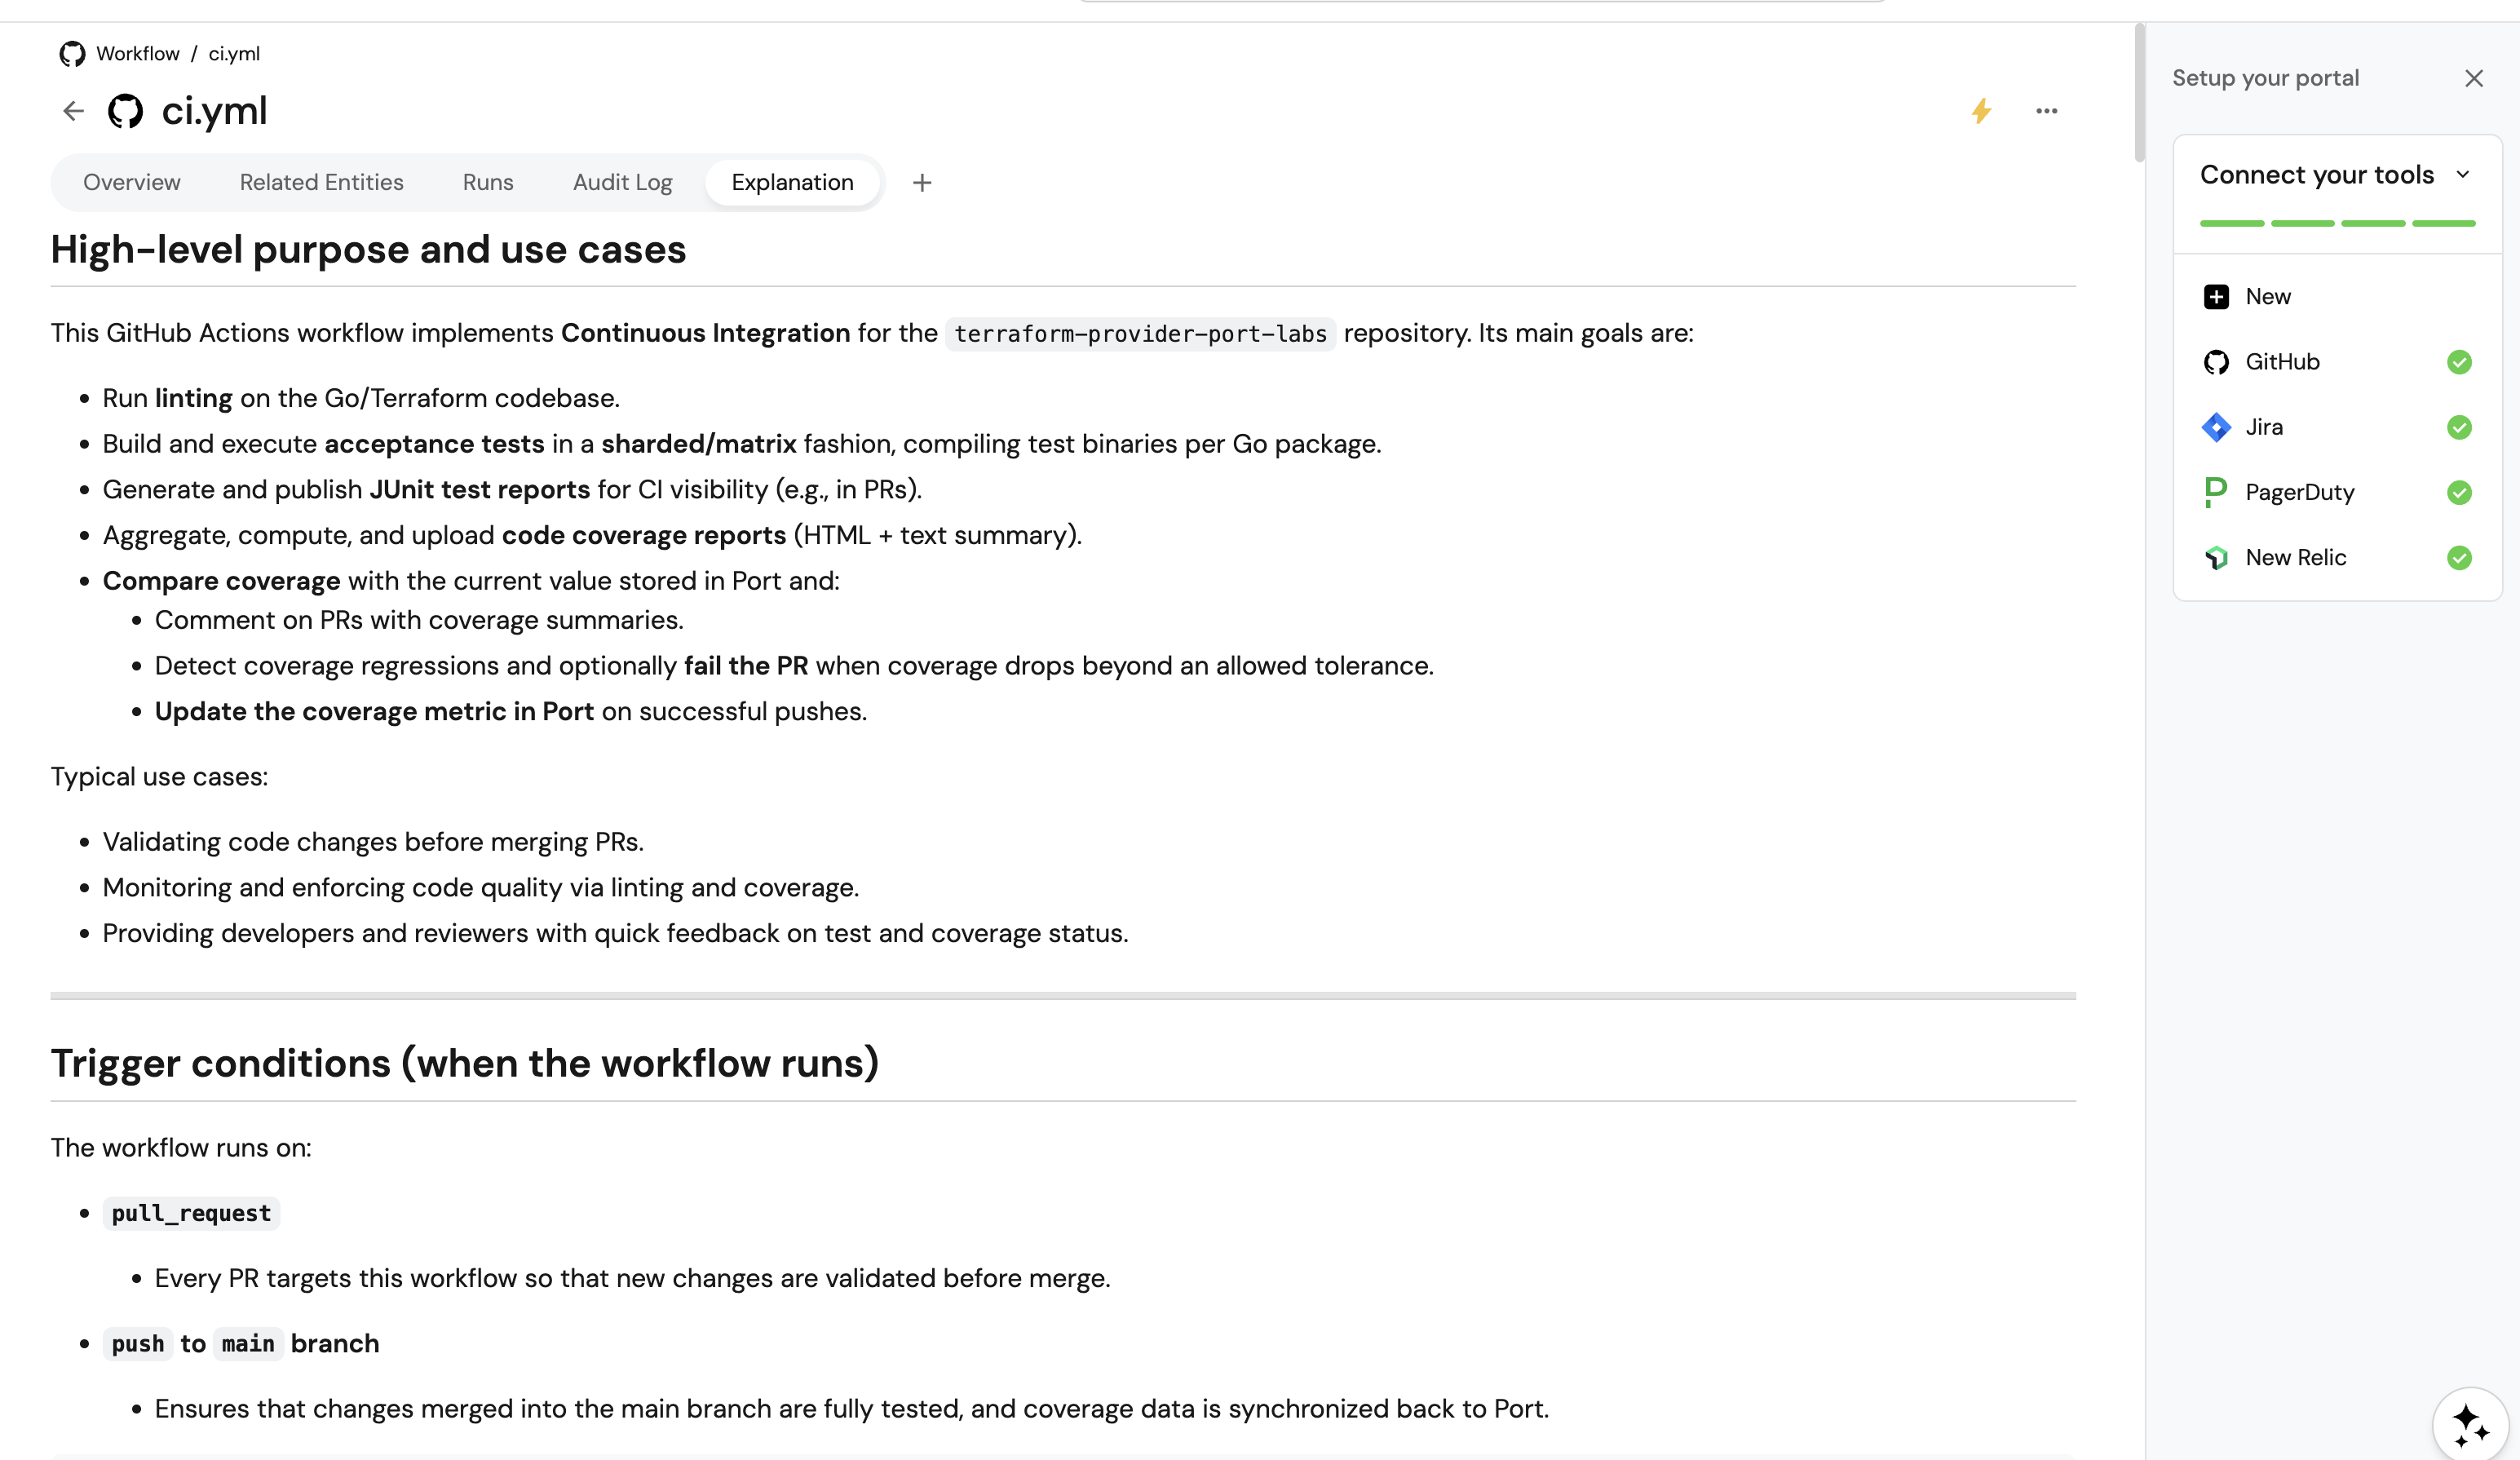The image size is (2520, 1460).
Task: Select the Related Entities tab
Action: click(x=321, y=183)
